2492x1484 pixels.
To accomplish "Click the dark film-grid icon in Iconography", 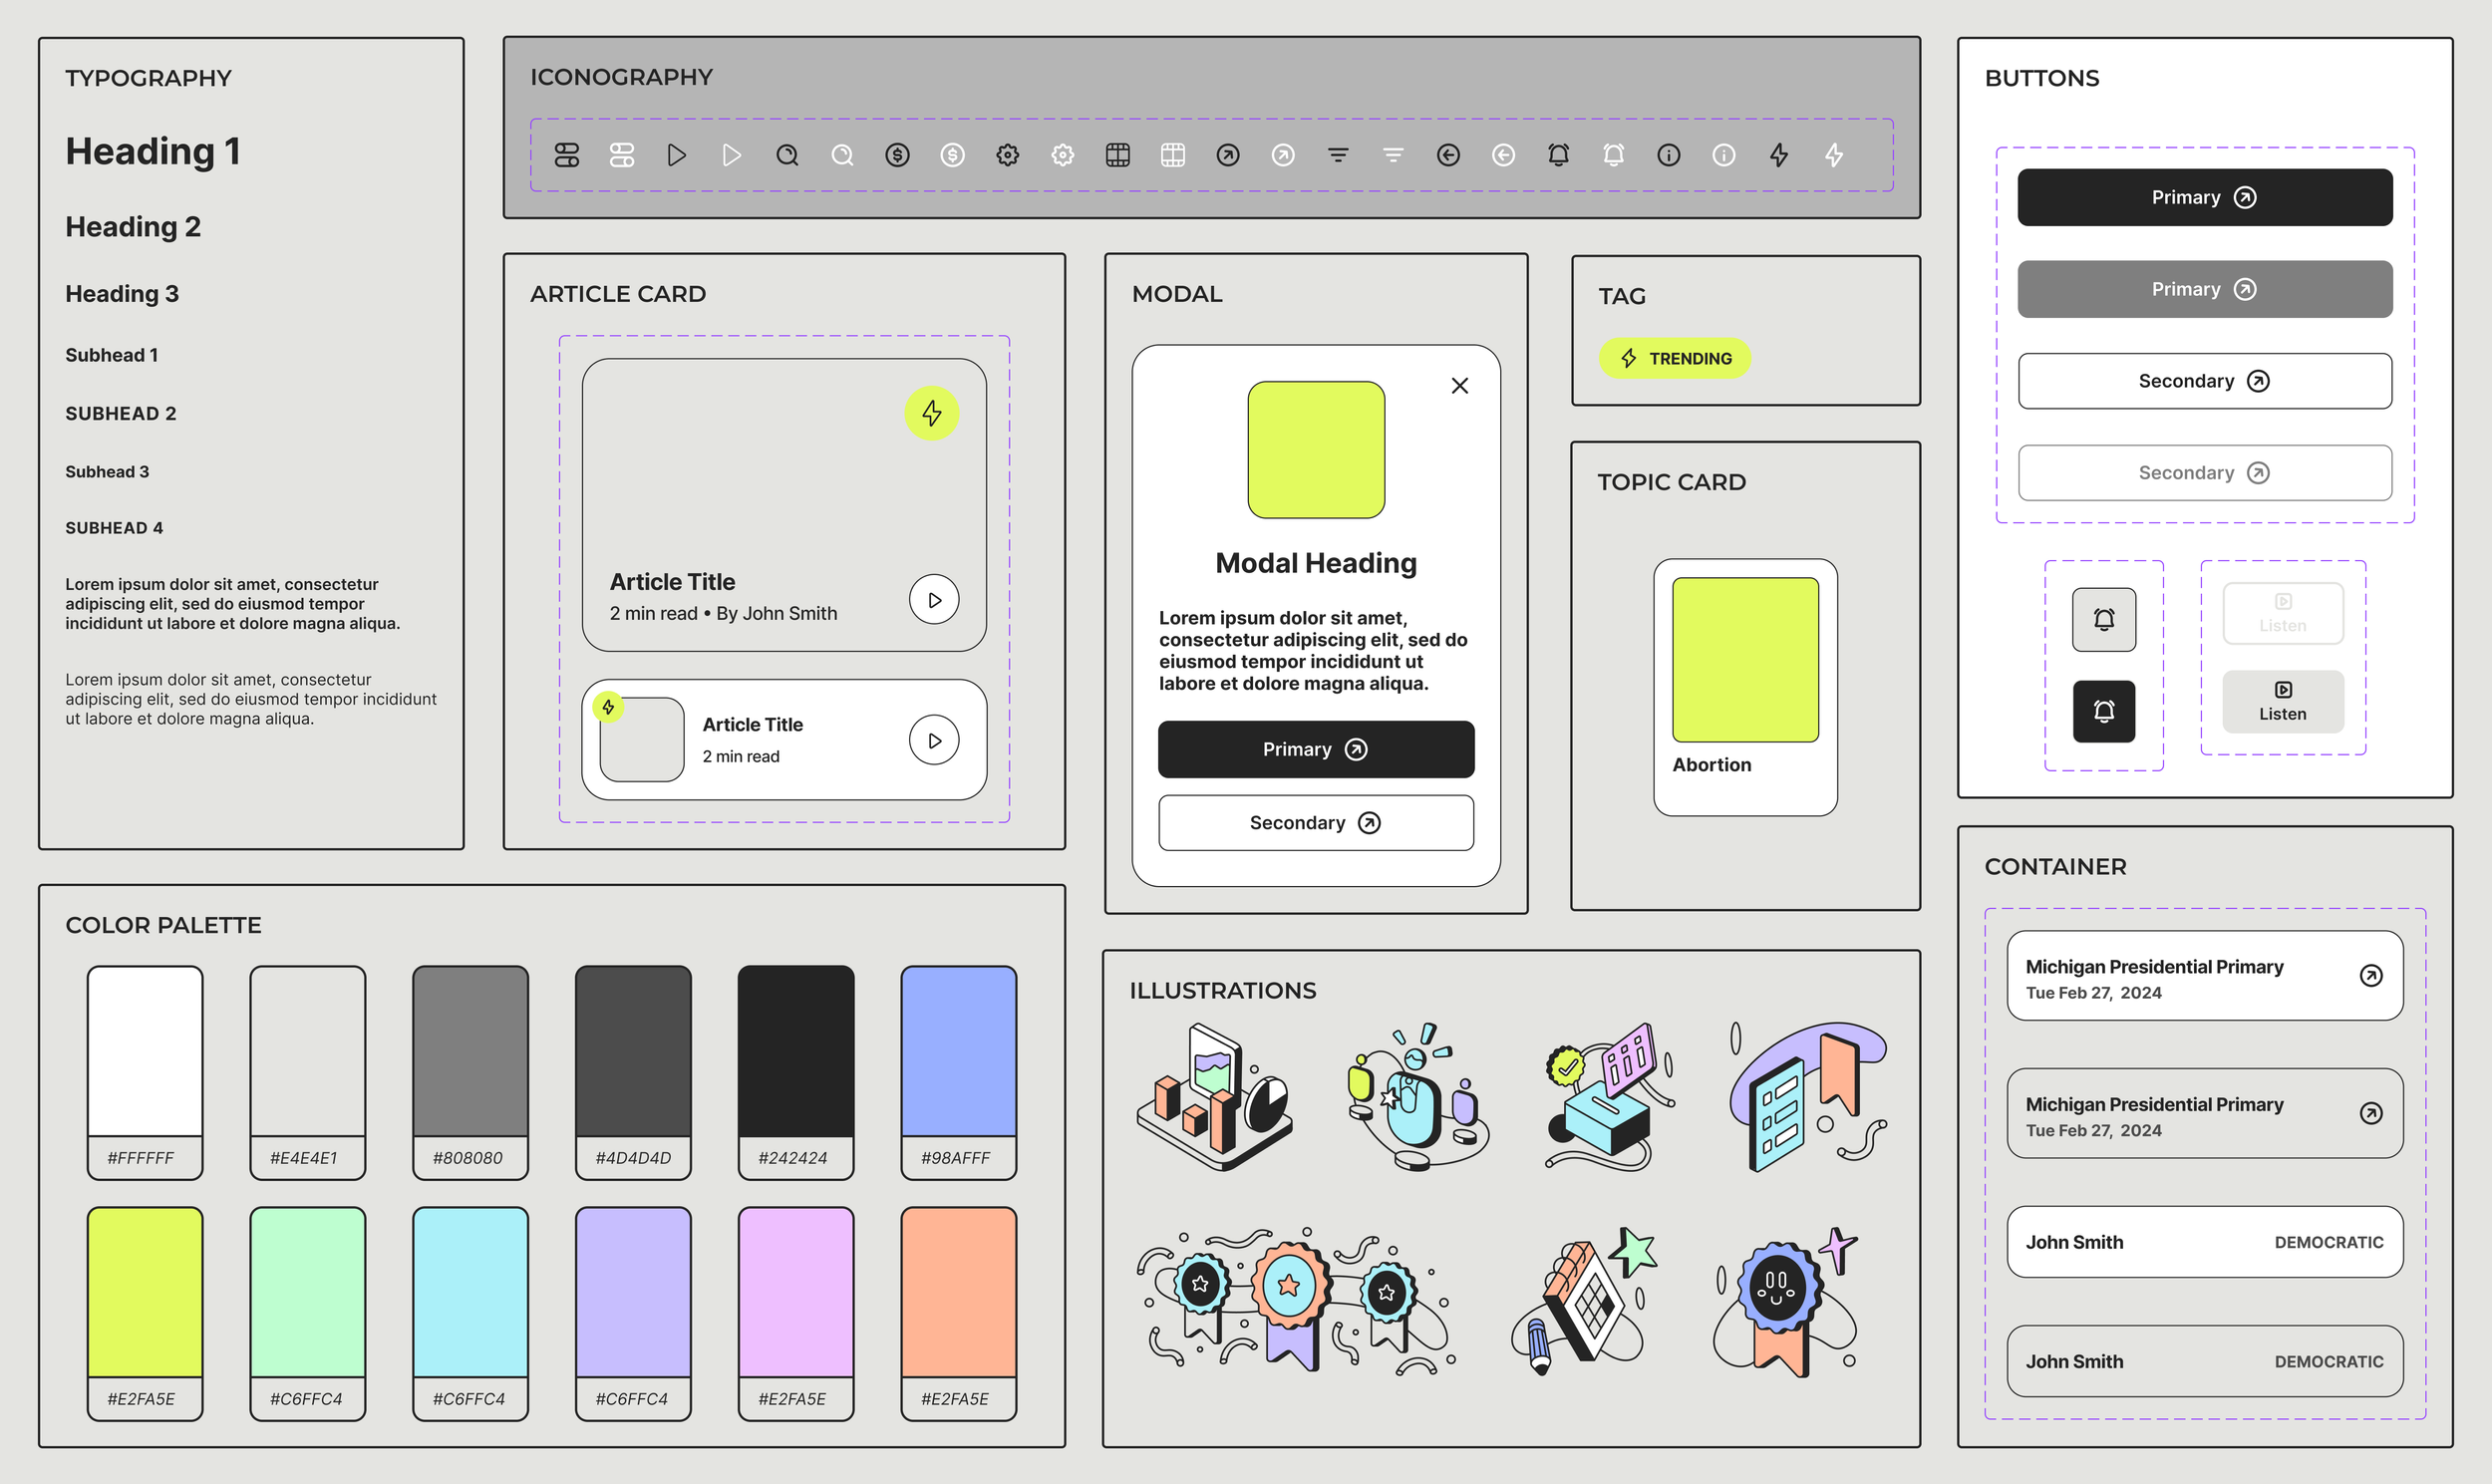I will (1117, 155).
